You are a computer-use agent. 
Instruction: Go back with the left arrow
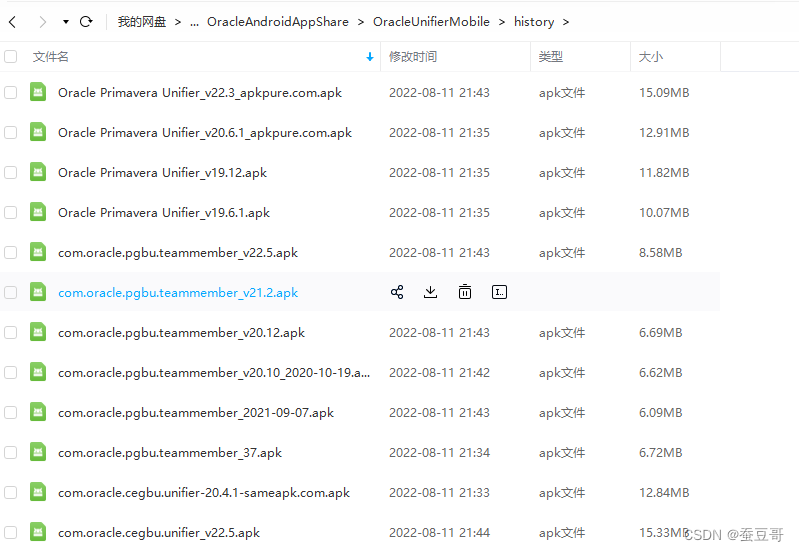point(13,22)
